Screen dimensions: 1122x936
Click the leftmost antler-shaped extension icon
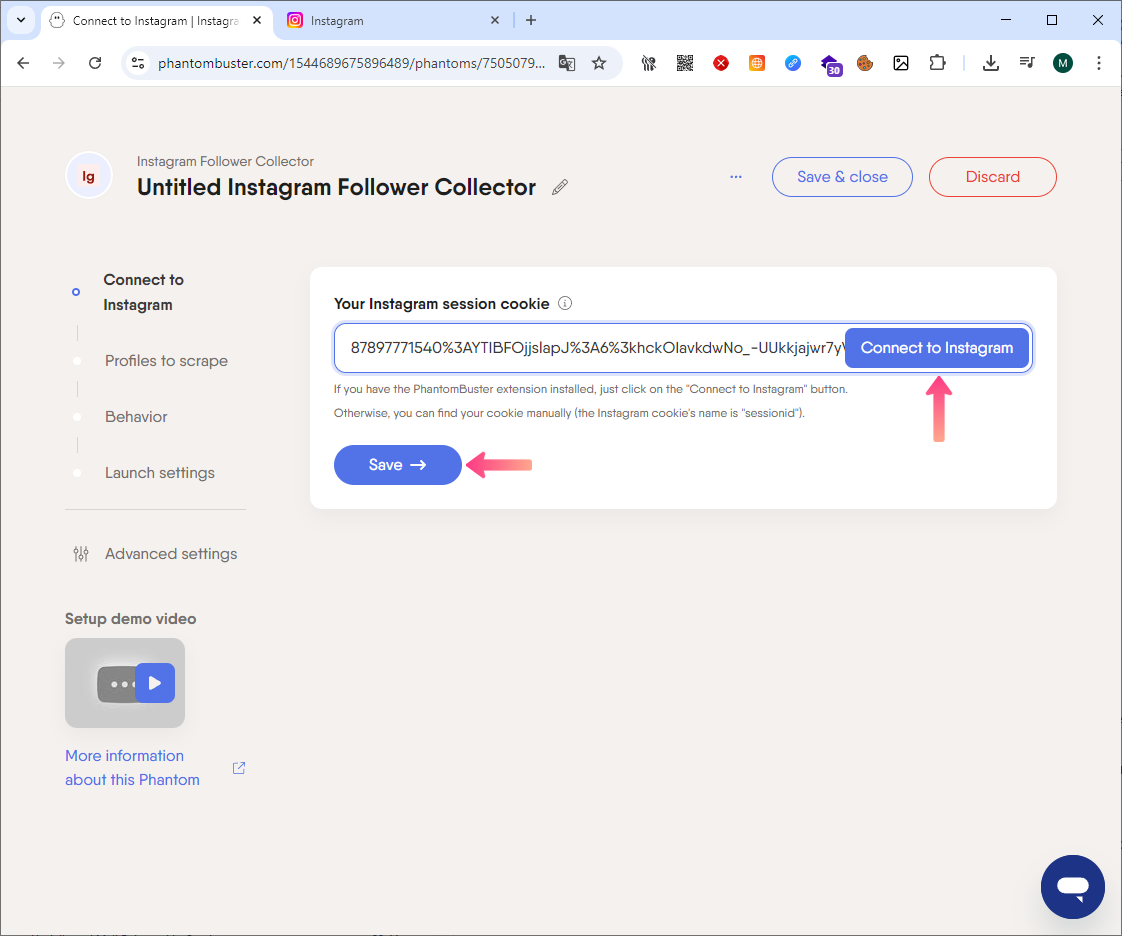[x=649, y=63]
